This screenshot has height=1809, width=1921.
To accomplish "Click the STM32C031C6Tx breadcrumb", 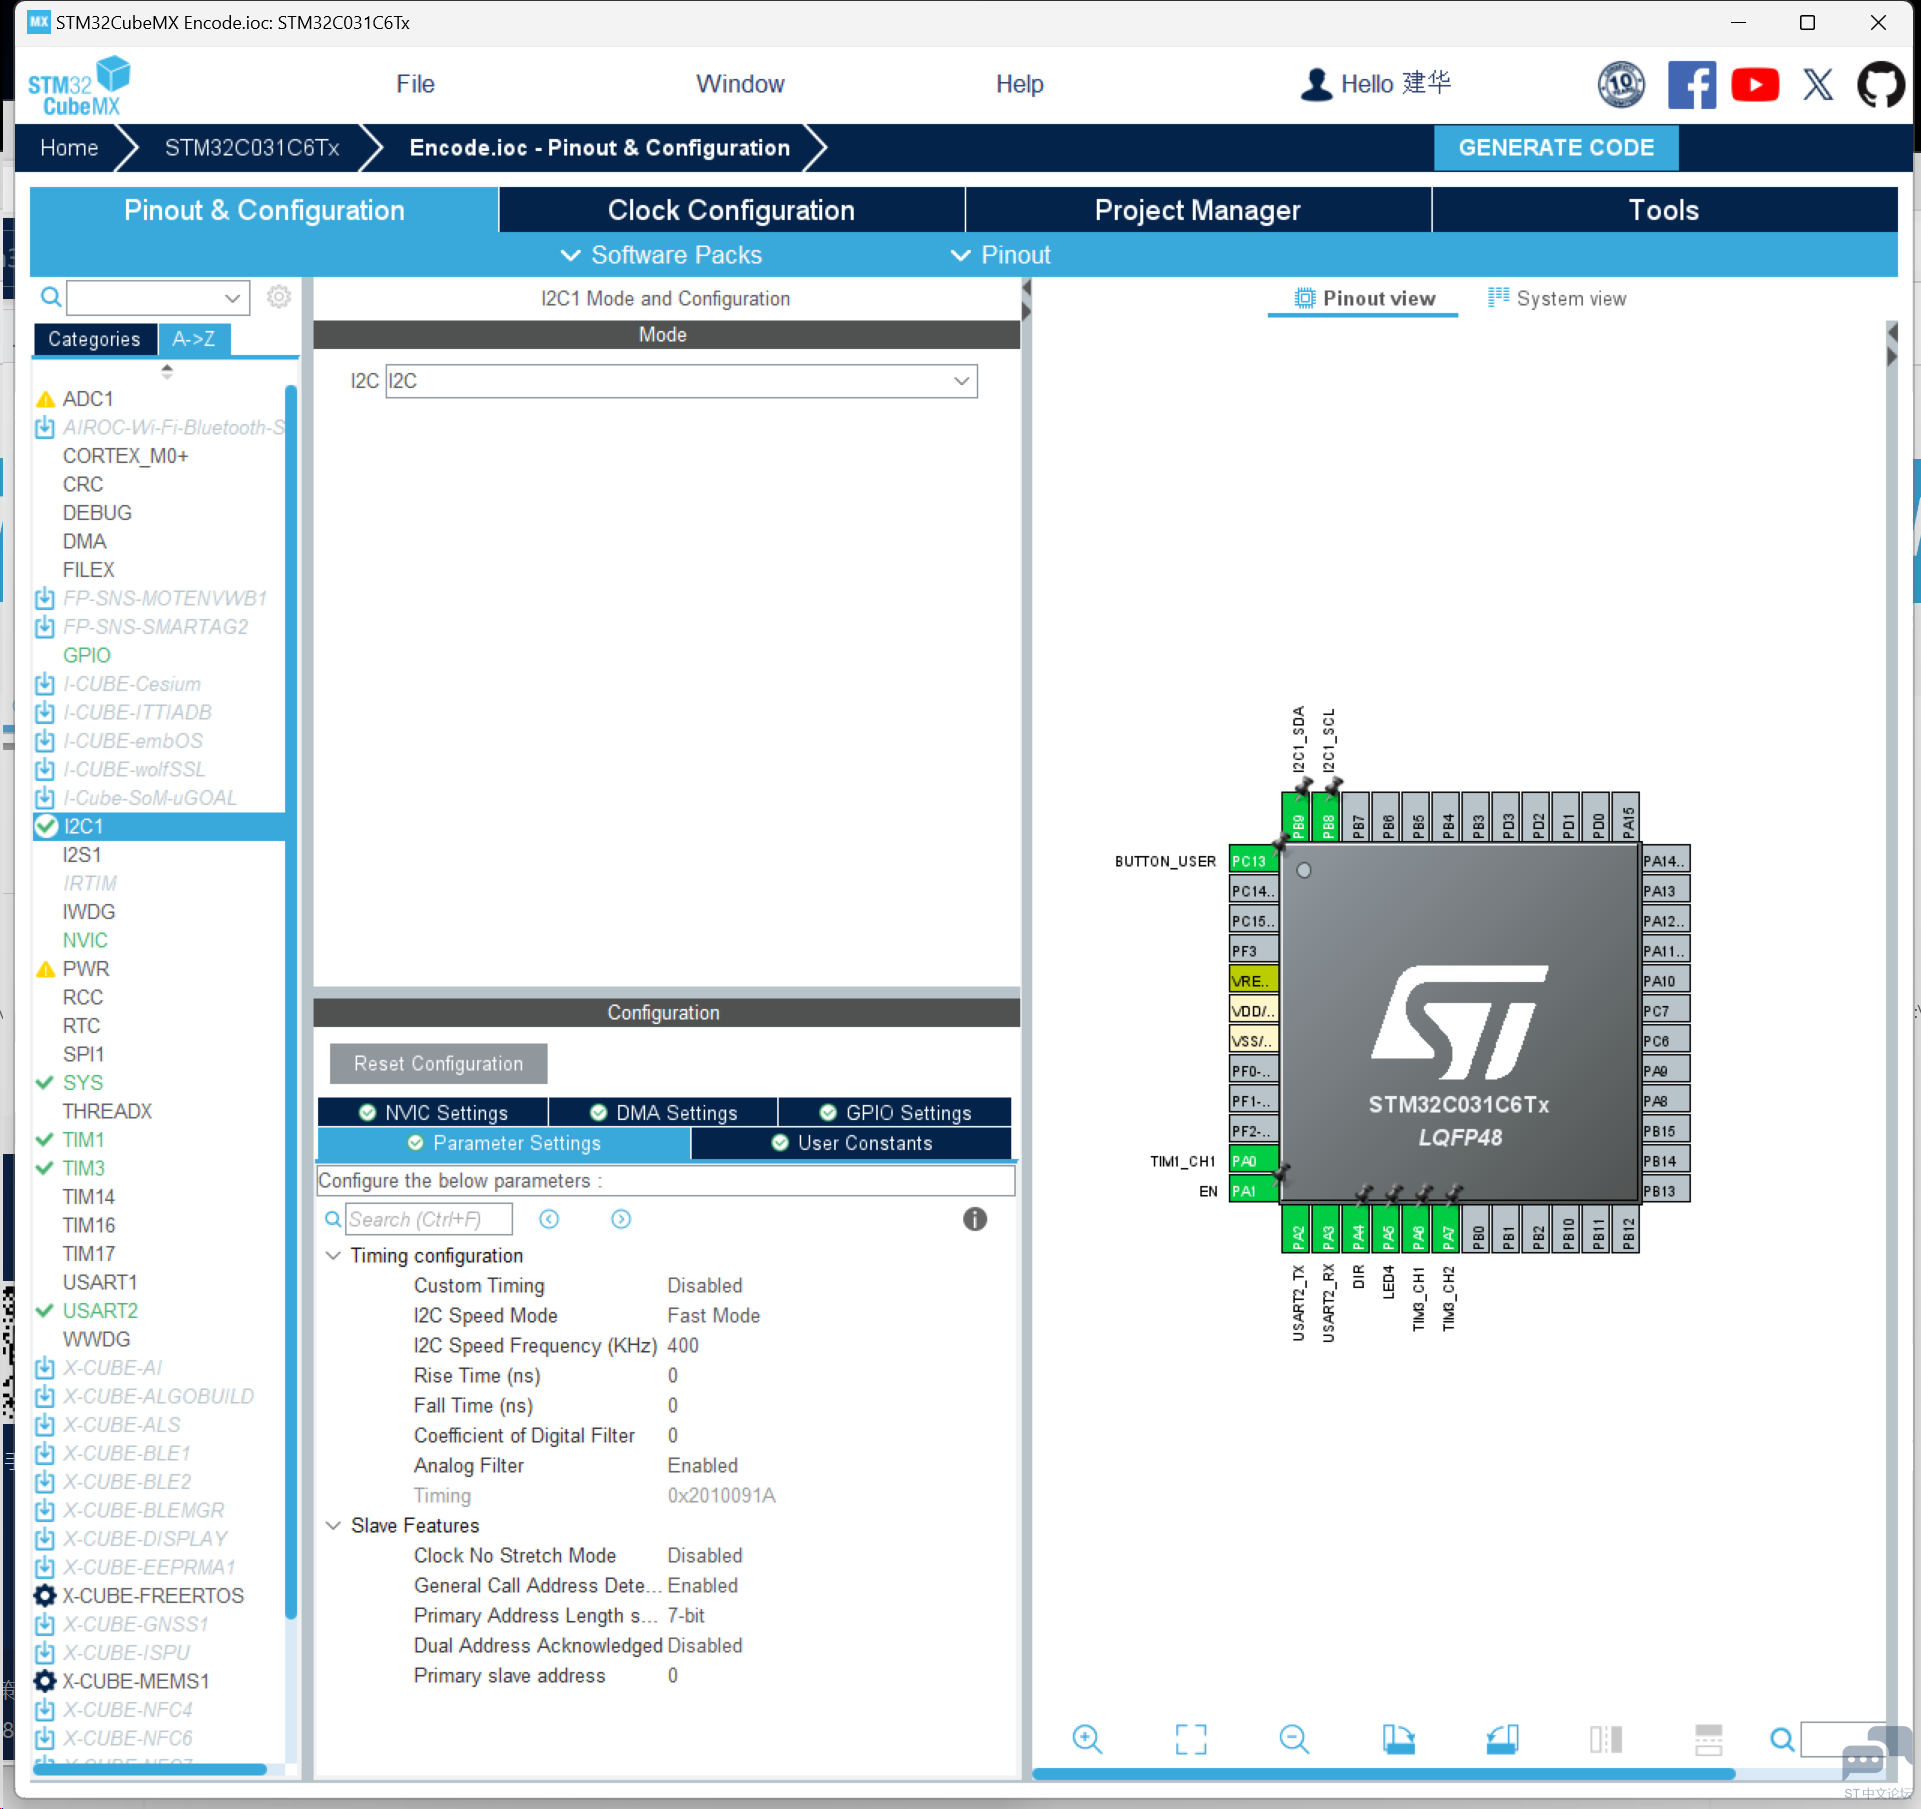I will click(x=252, y=148).
